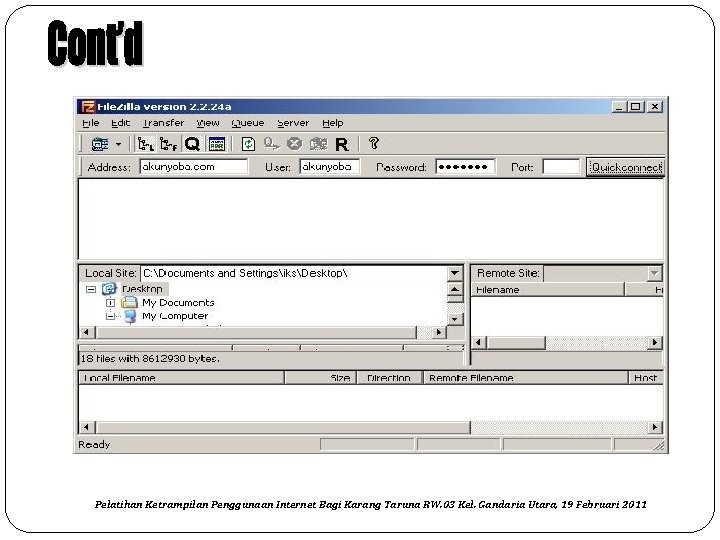Click queue Host column header
The height and width of the screenshot is (540, 720).
pos(646,378)
